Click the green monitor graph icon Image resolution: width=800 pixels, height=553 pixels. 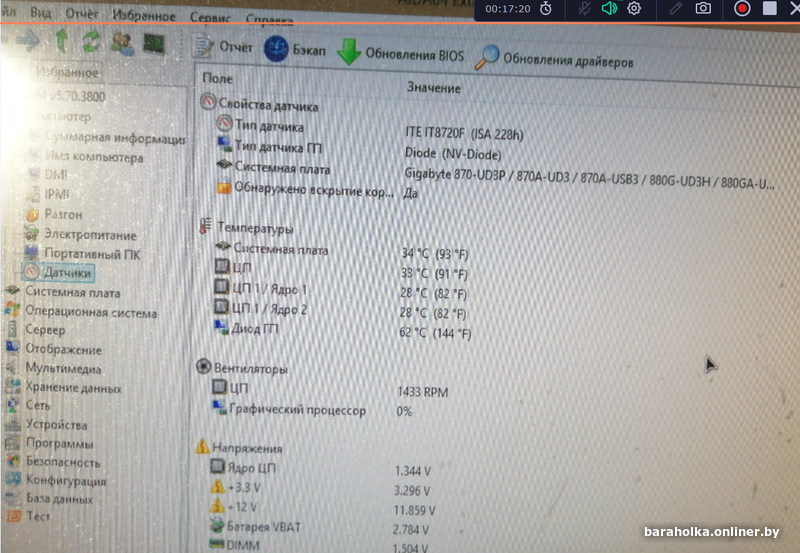[x=154, y=44]
